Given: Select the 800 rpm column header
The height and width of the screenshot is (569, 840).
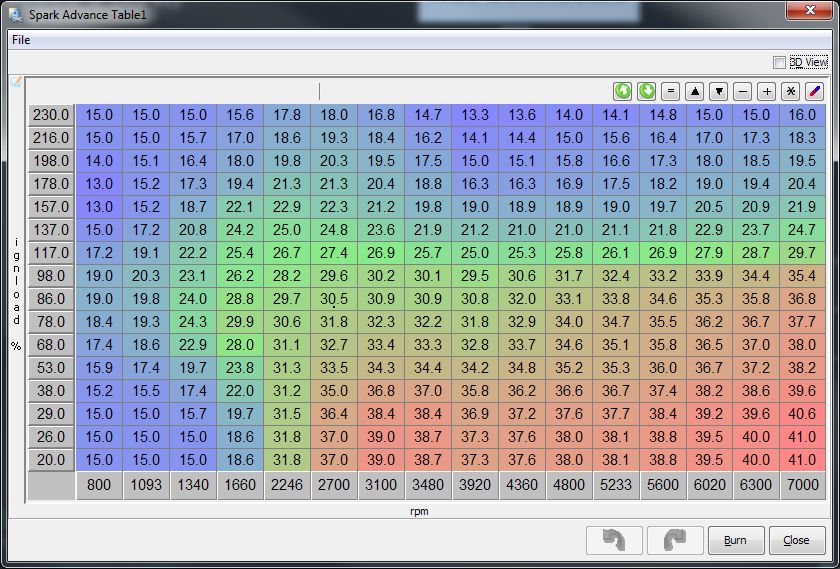Looking at the screenshot, I should [x=99, y=486].
